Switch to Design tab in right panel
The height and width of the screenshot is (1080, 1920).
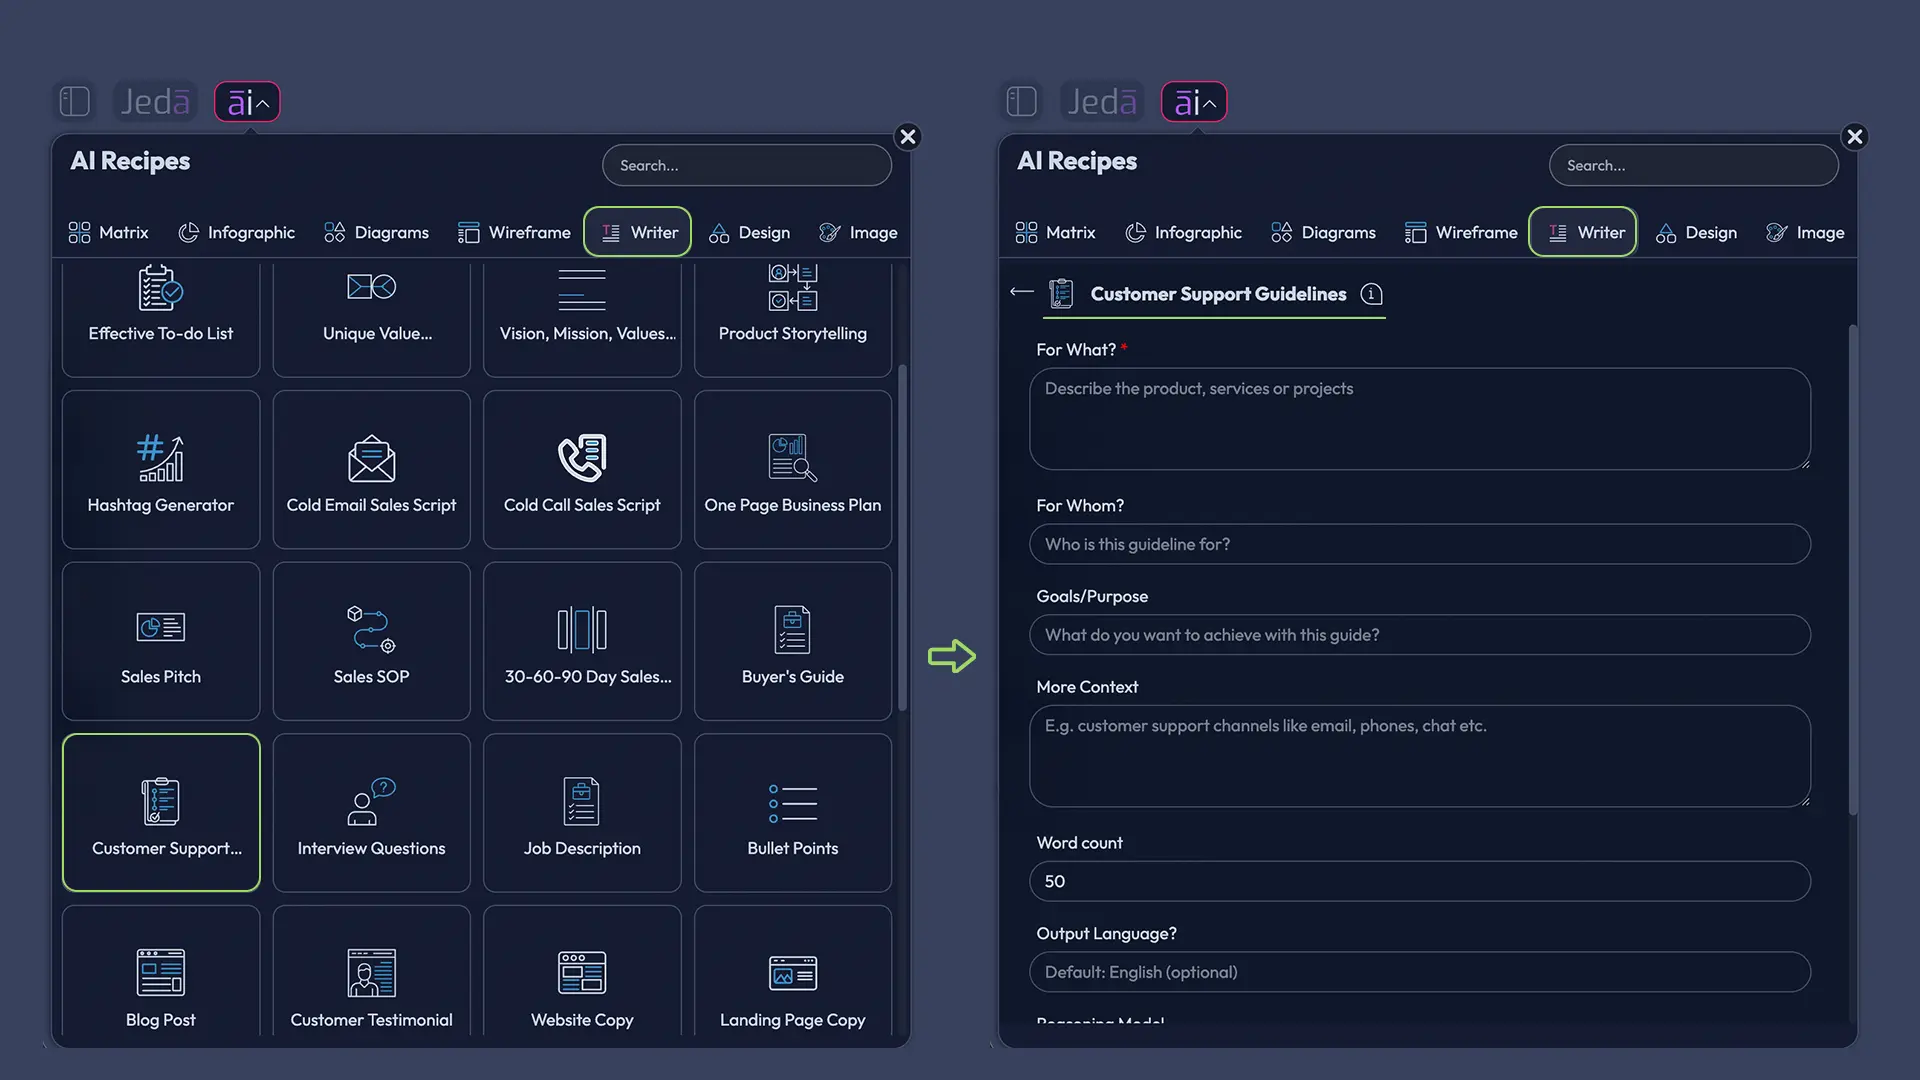pyautogui.click(x=1696, y=232)
